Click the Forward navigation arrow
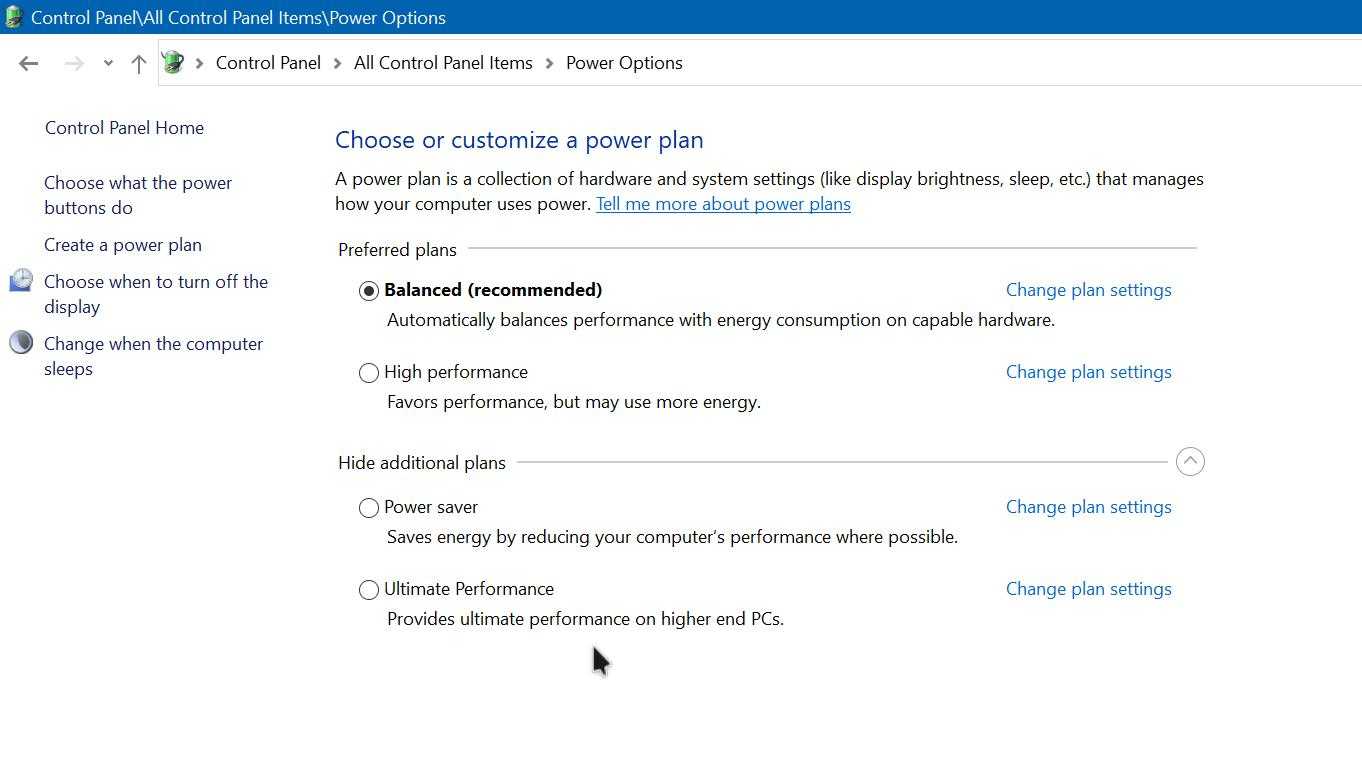1362x763 pixels. [x=74, y=63]
